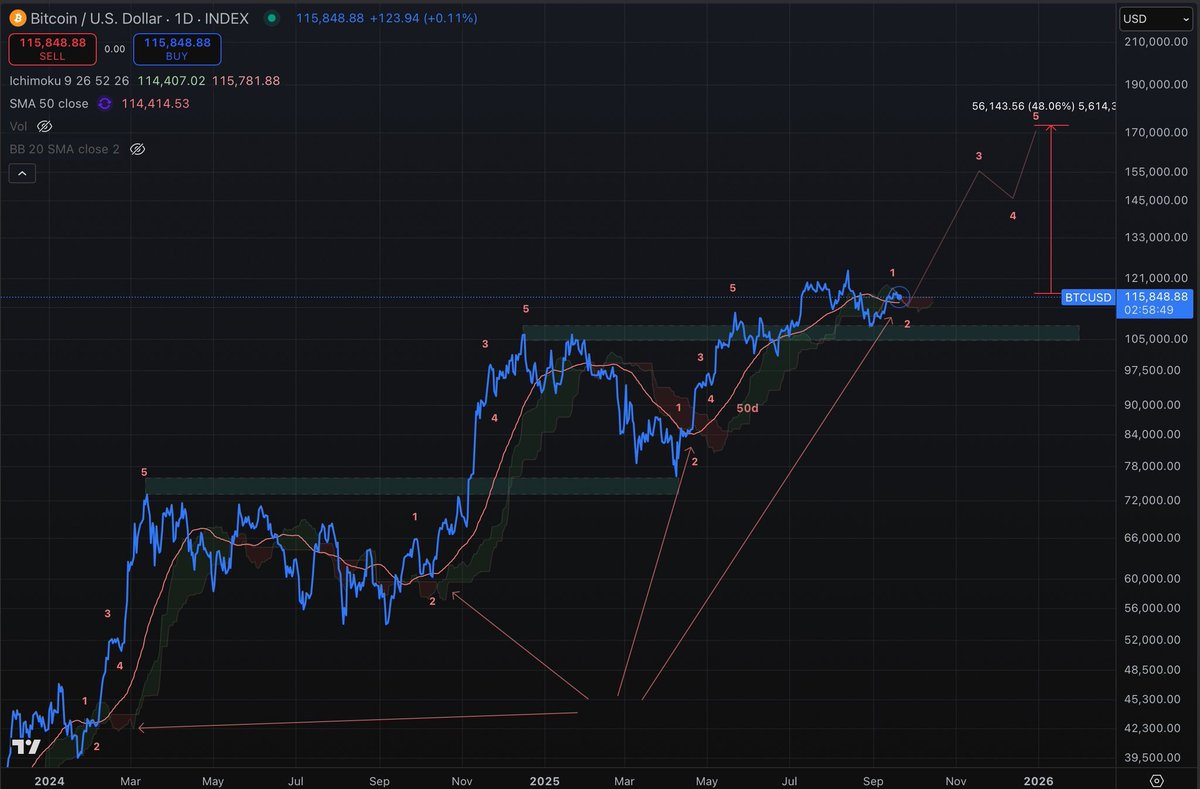Open the TradingView logo link

[x=25, y=748]
